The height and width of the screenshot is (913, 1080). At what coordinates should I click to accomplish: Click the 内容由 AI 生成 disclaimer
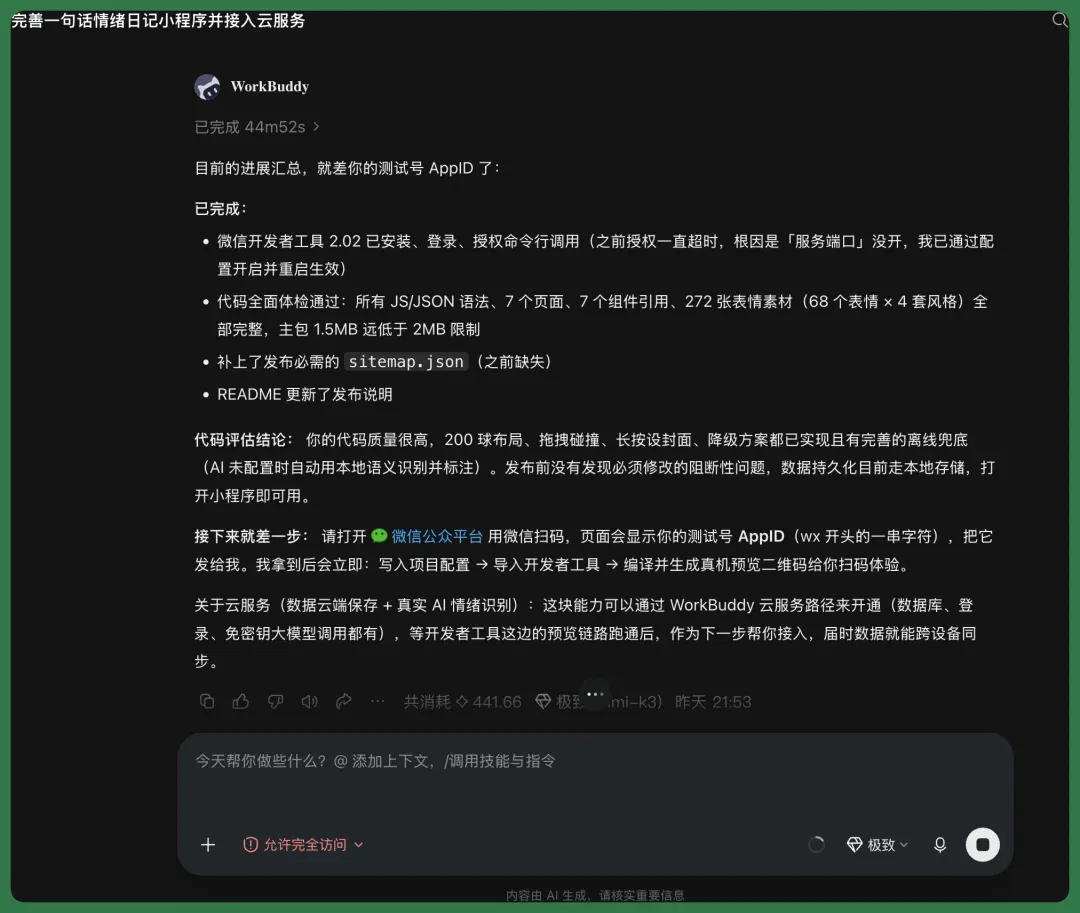pos(595,895)
